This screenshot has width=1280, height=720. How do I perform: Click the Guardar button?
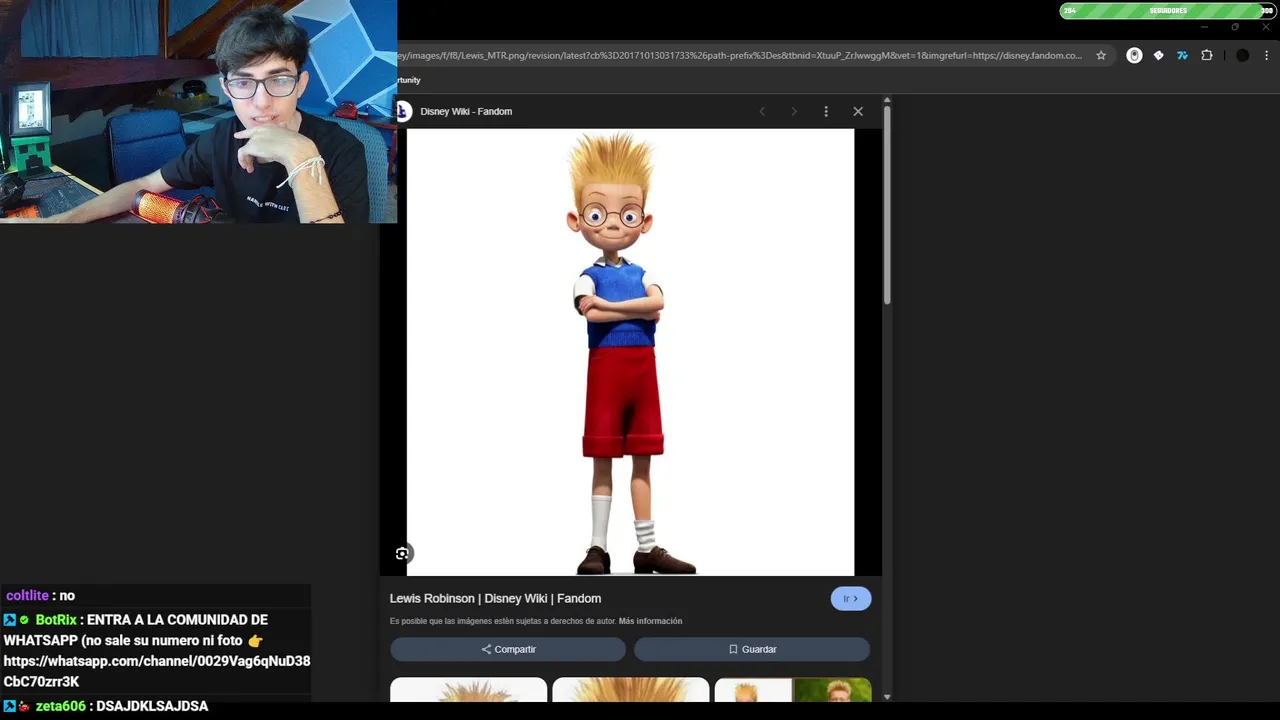point(752,649)
